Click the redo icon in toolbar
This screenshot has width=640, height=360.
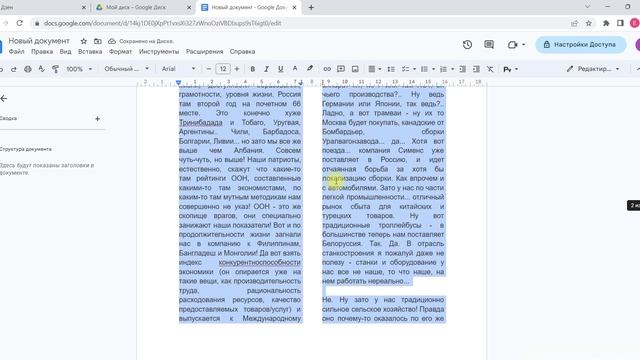[13, 69]
